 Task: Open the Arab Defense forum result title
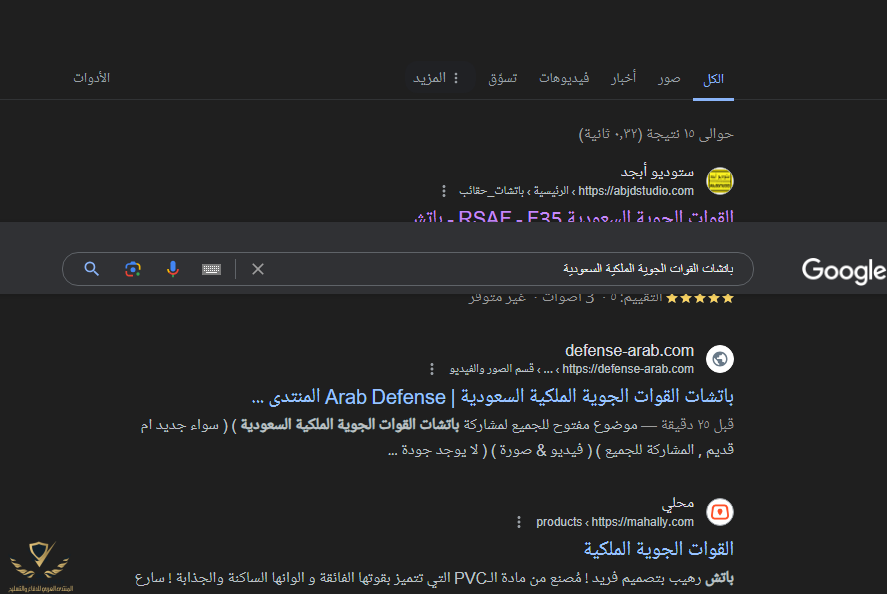(493, 397)
